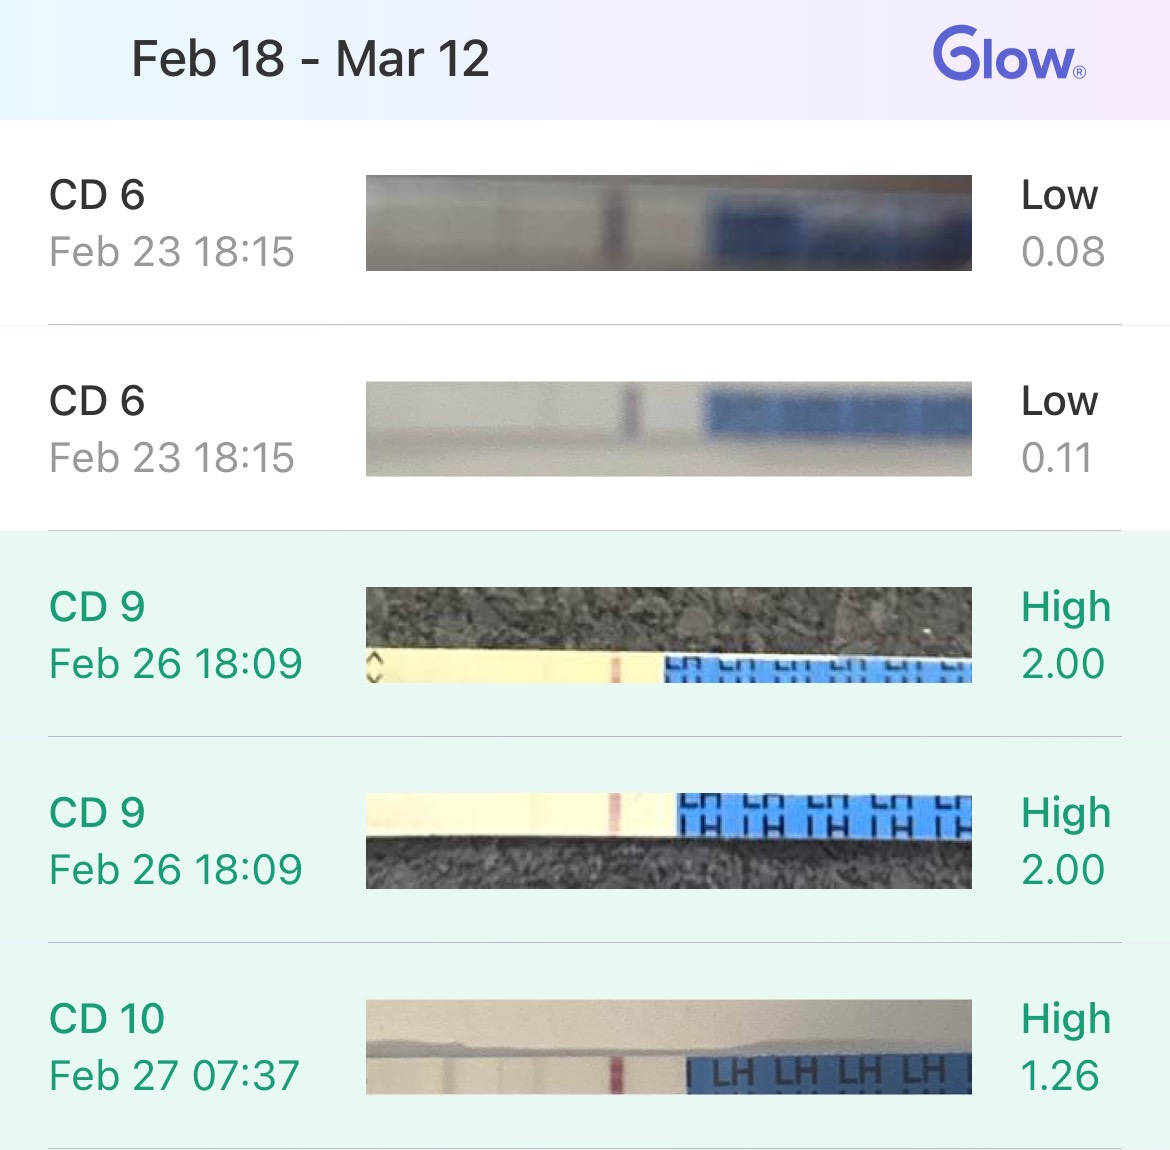View the first CD 9 test strip on dark background

coord(669,634)
